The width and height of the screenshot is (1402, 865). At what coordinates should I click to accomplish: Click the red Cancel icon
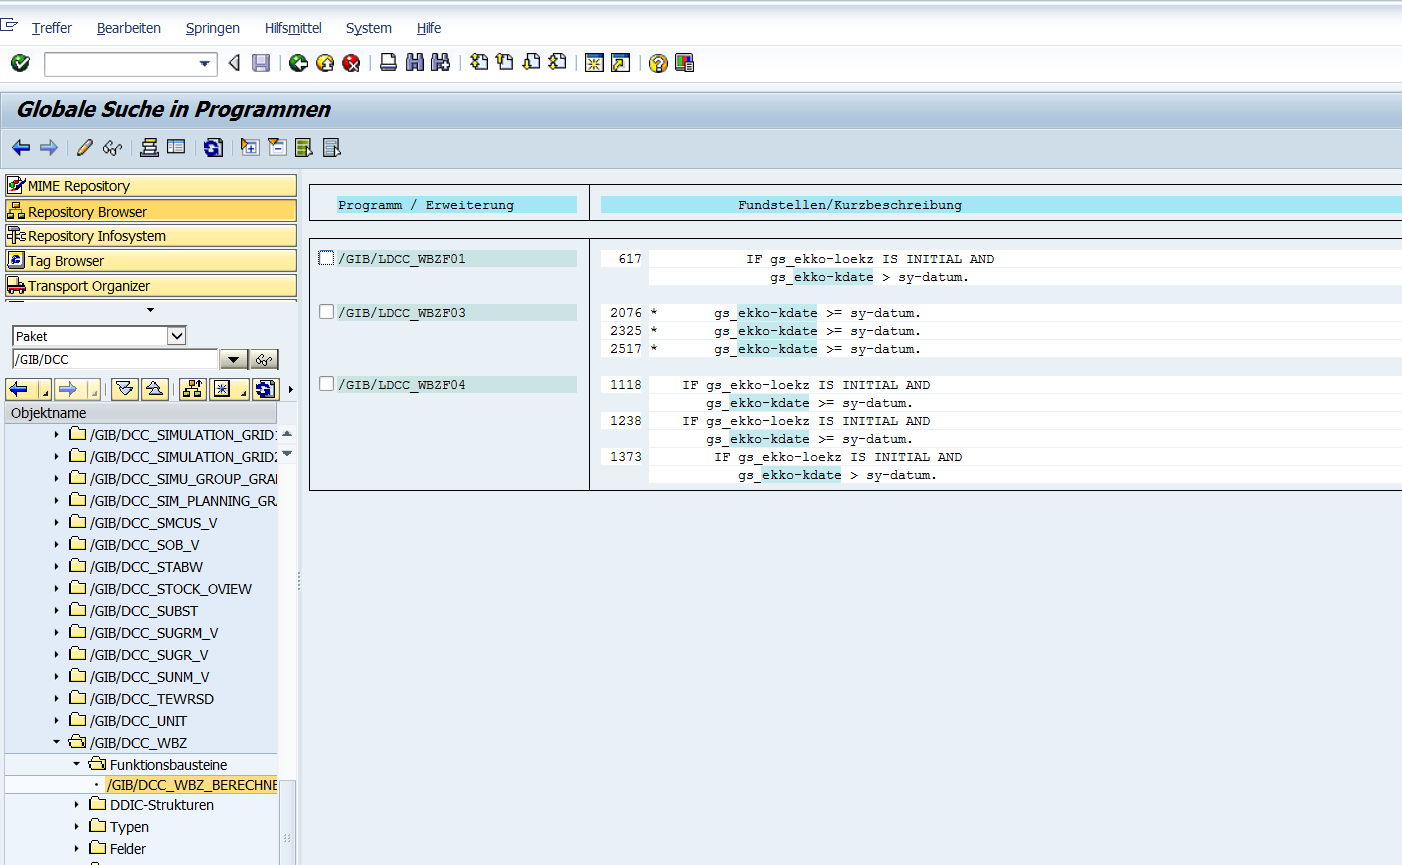[351, 63]
